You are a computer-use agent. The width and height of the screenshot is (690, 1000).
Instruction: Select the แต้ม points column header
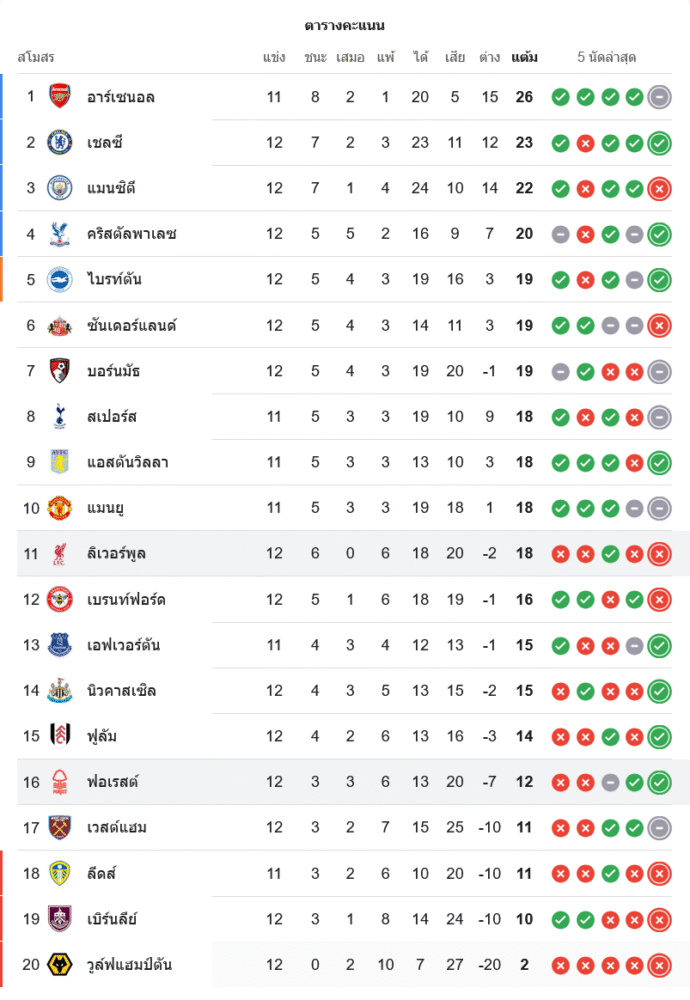click(x=524, y=57)
